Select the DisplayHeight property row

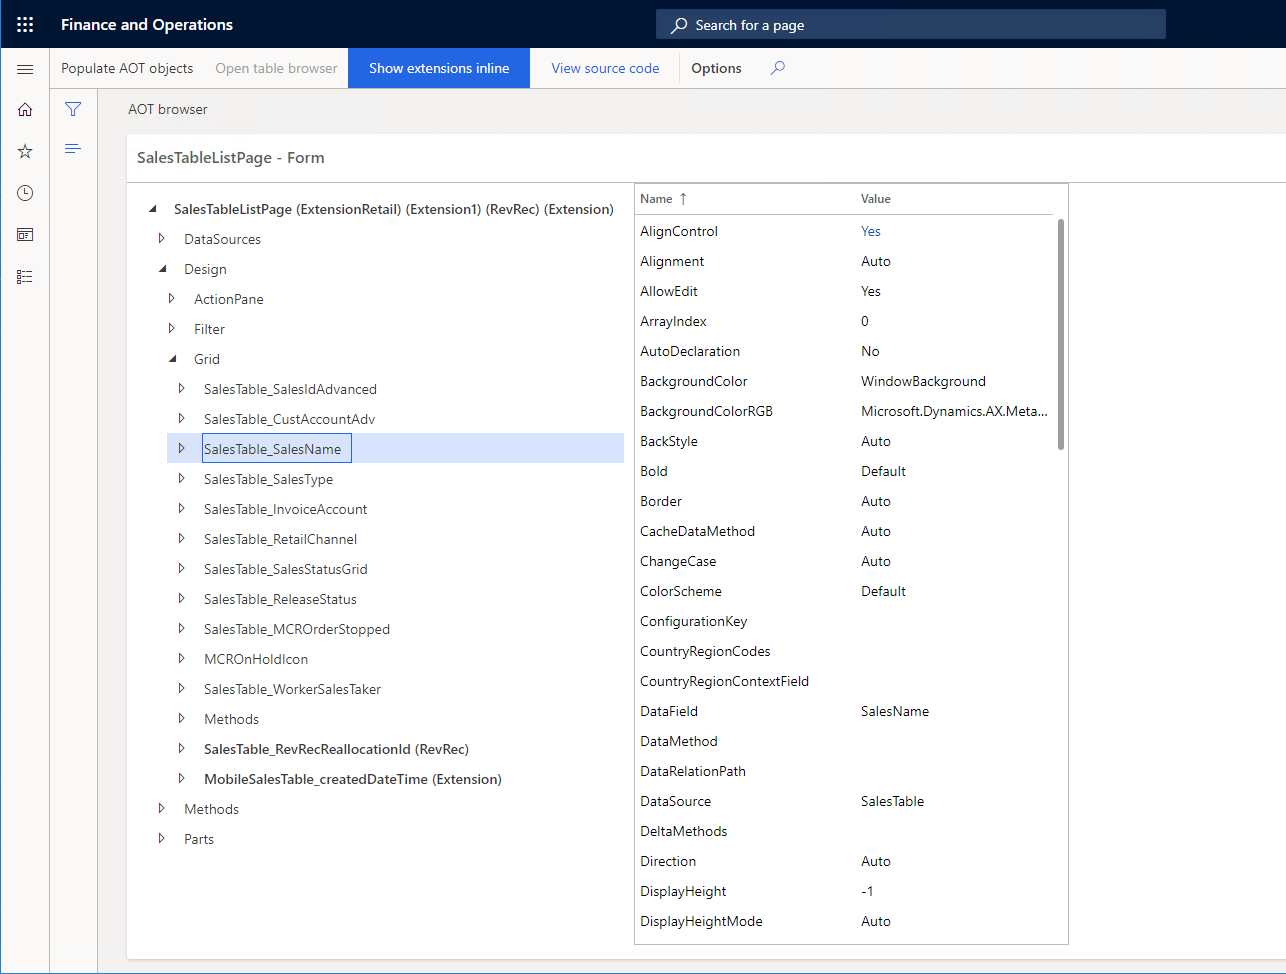point(846,891)
